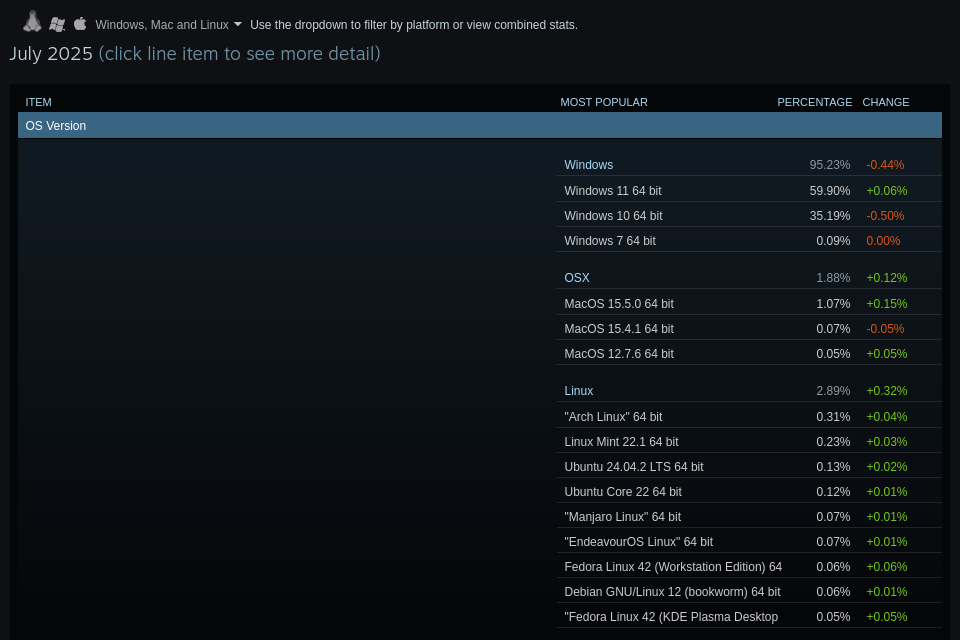Click the OSX 1.88% percentage value

click(x=833, y=278)
